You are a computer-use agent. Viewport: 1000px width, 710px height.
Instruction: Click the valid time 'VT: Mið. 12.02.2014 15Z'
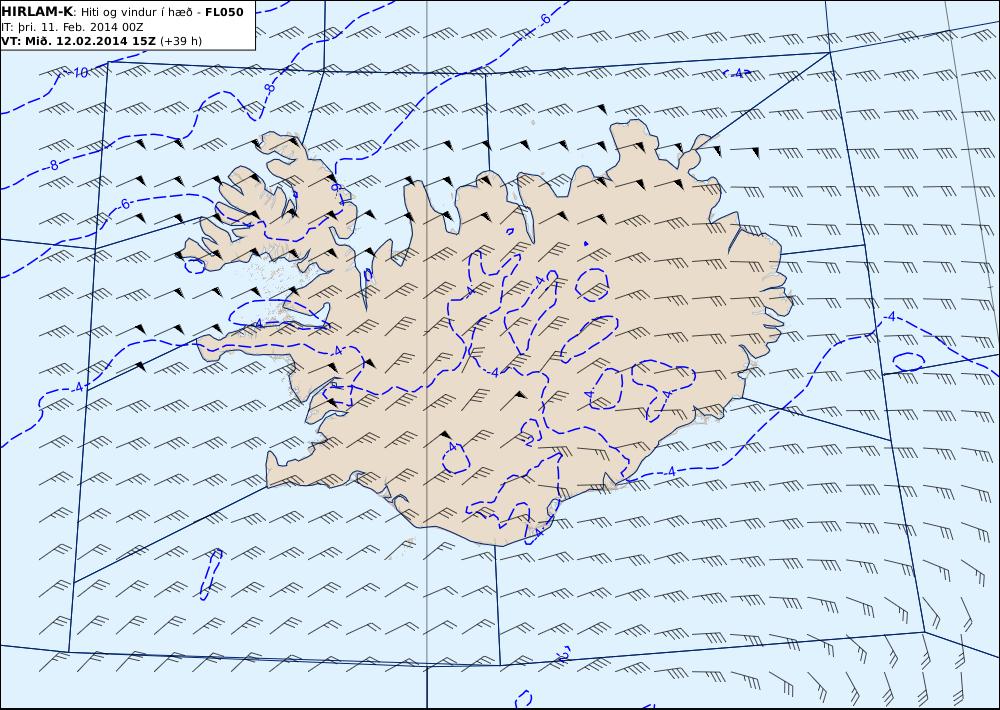click(78, 41)
